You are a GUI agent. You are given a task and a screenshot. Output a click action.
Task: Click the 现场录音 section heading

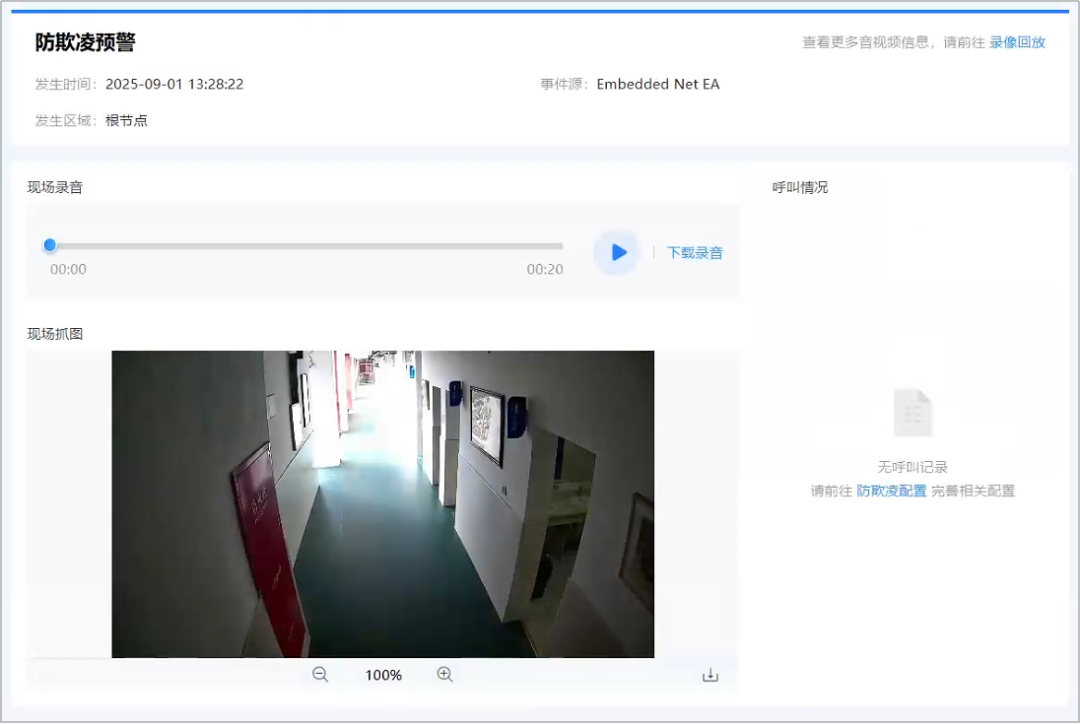pos(55,187)
